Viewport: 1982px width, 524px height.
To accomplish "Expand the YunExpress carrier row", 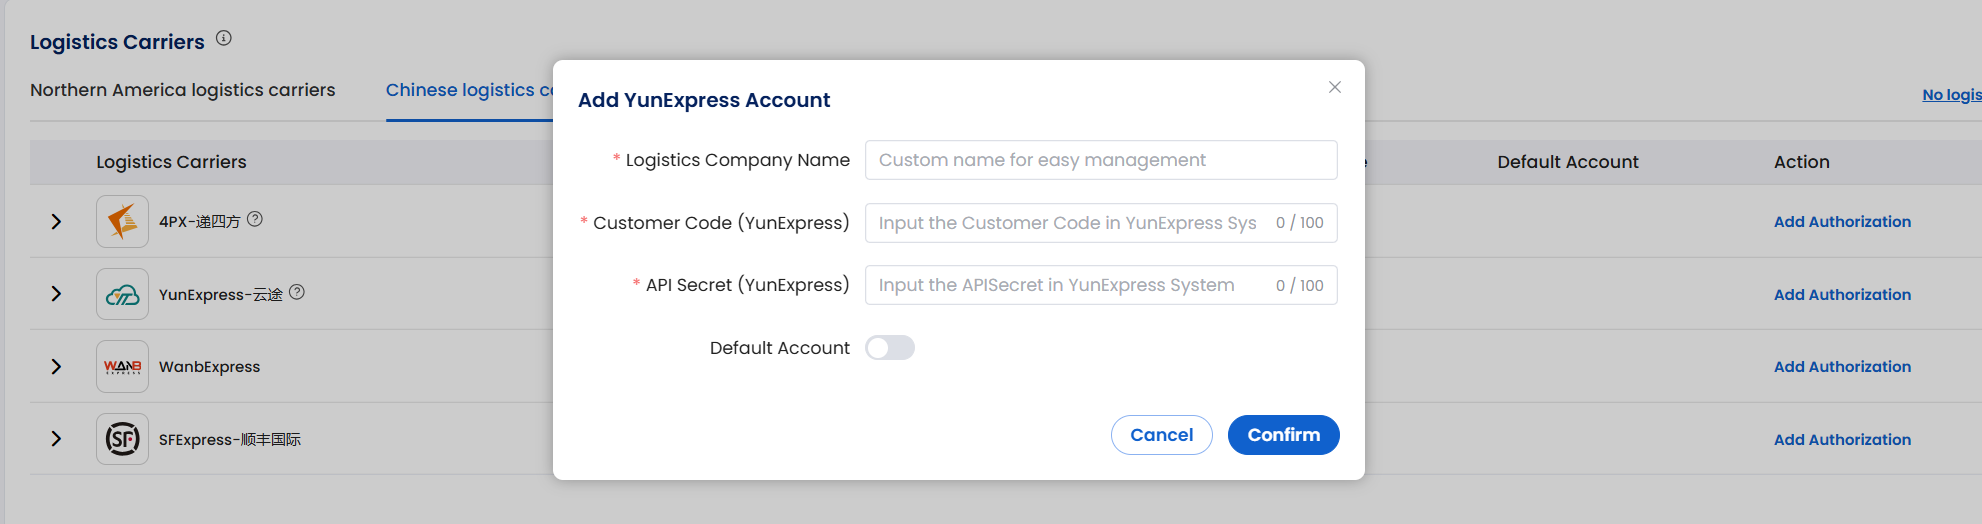I will pos(56,294).
